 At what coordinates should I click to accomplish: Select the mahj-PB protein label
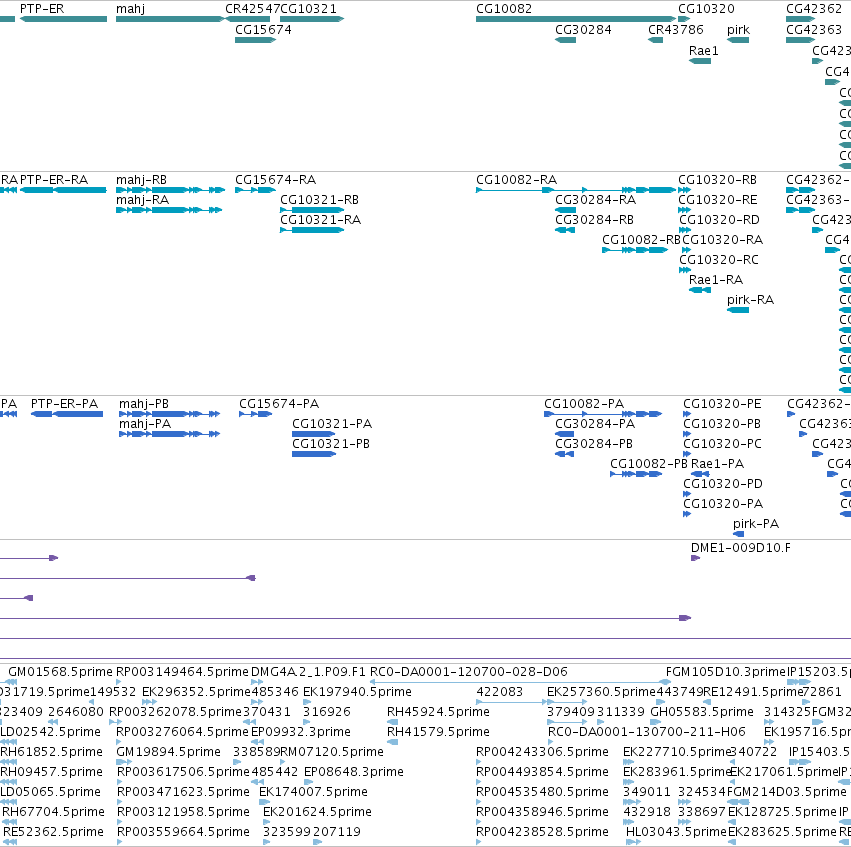[x=144, y=404]
